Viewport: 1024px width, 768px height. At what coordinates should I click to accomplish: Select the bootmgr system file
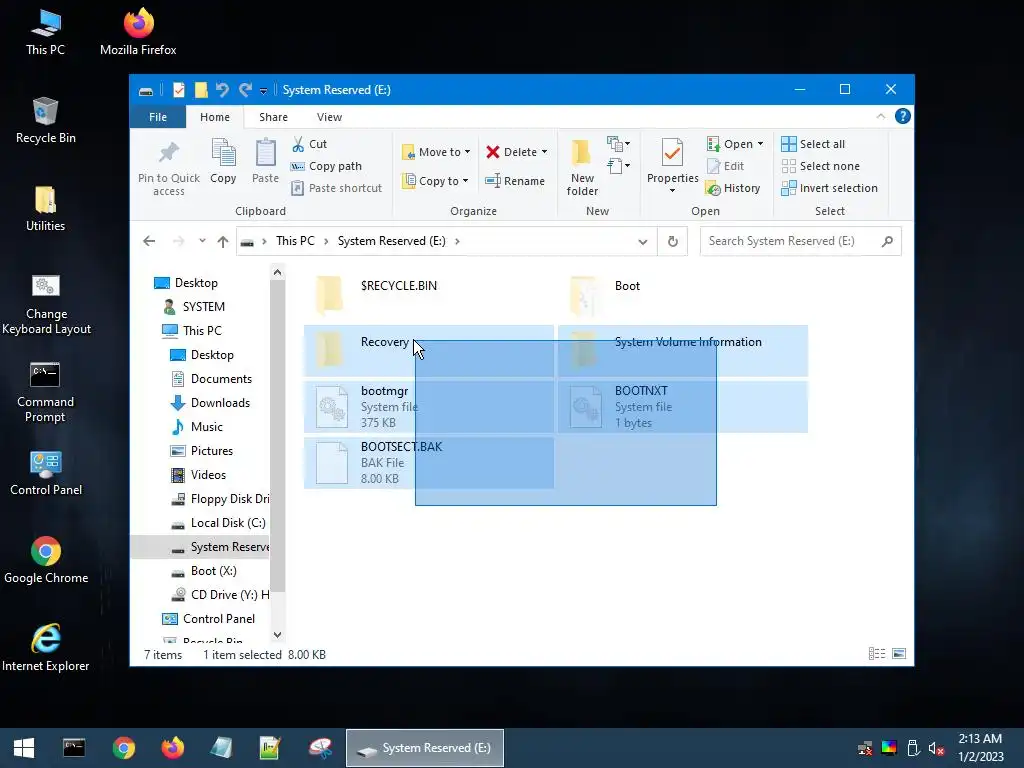pos(428,407)
